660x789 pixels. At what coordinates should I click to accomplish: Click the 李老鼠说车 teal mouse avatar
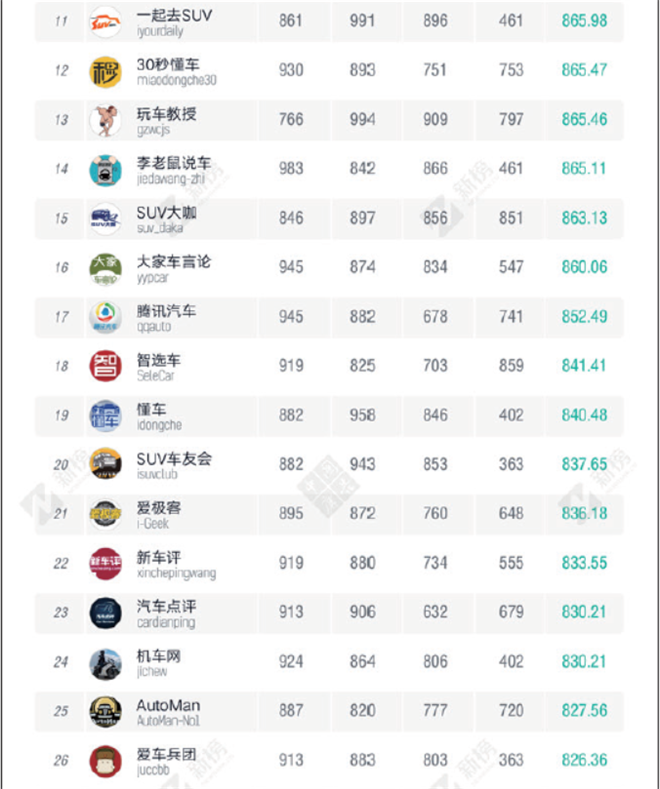coord(105,170)
